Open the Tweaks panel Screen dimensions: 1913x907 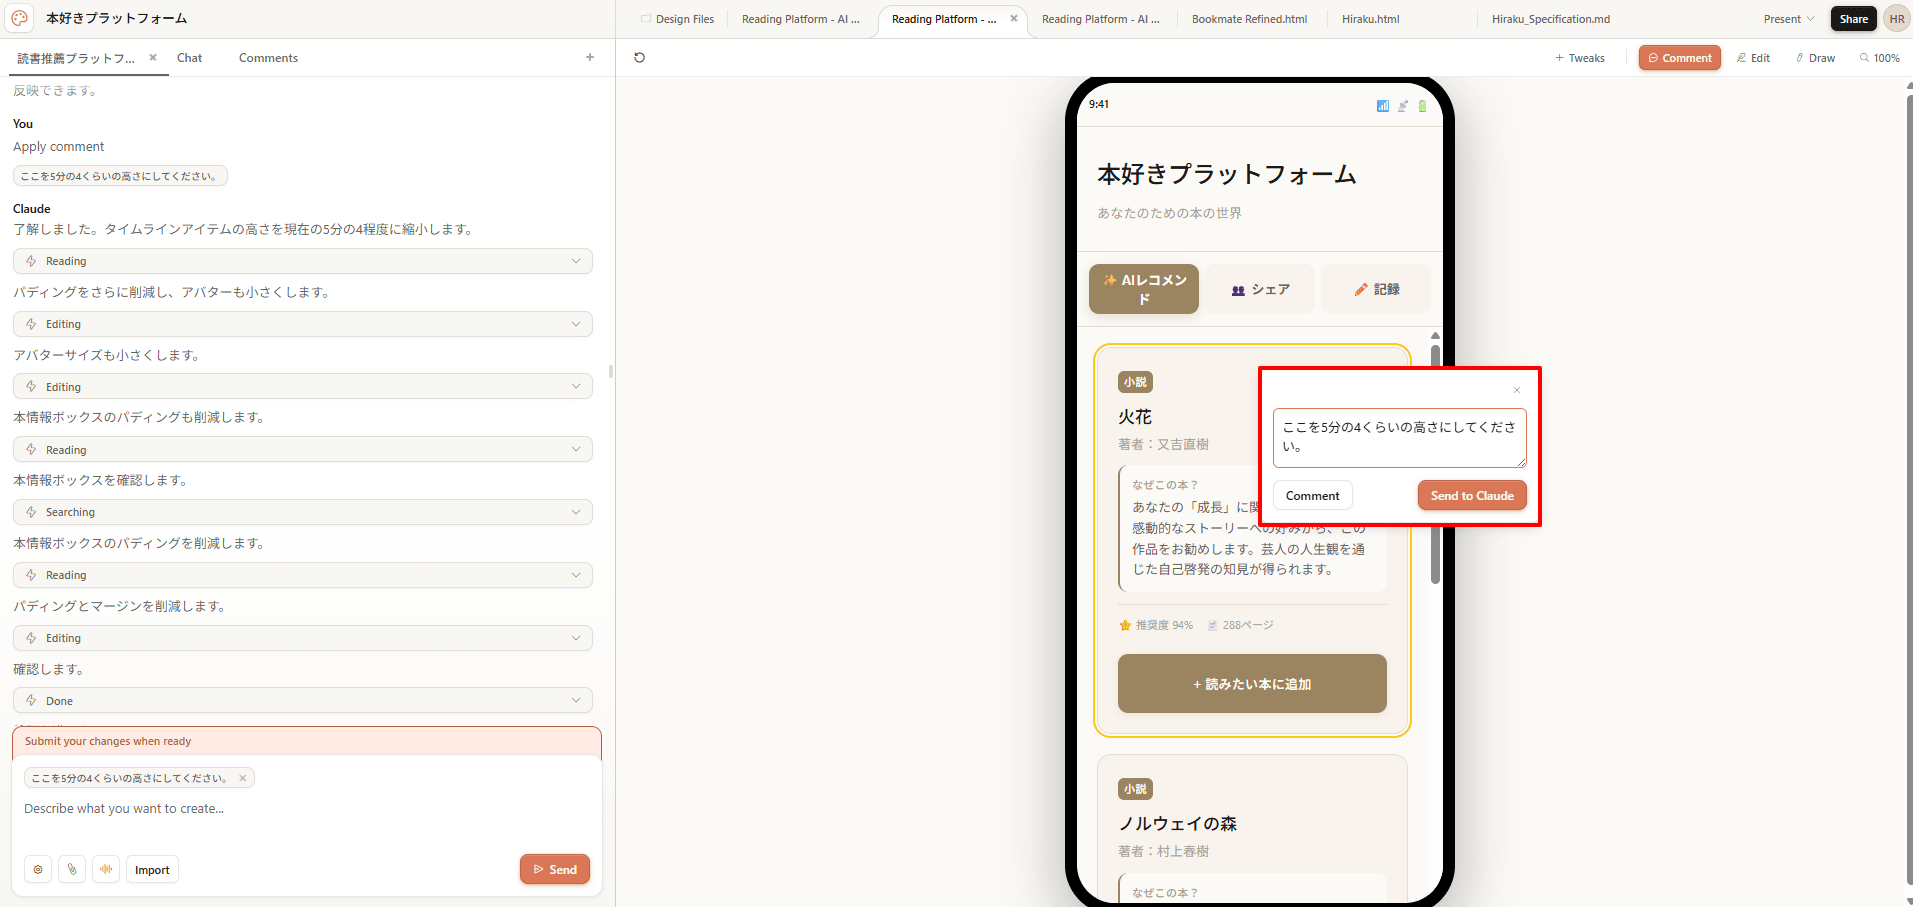click(1580, 58)
